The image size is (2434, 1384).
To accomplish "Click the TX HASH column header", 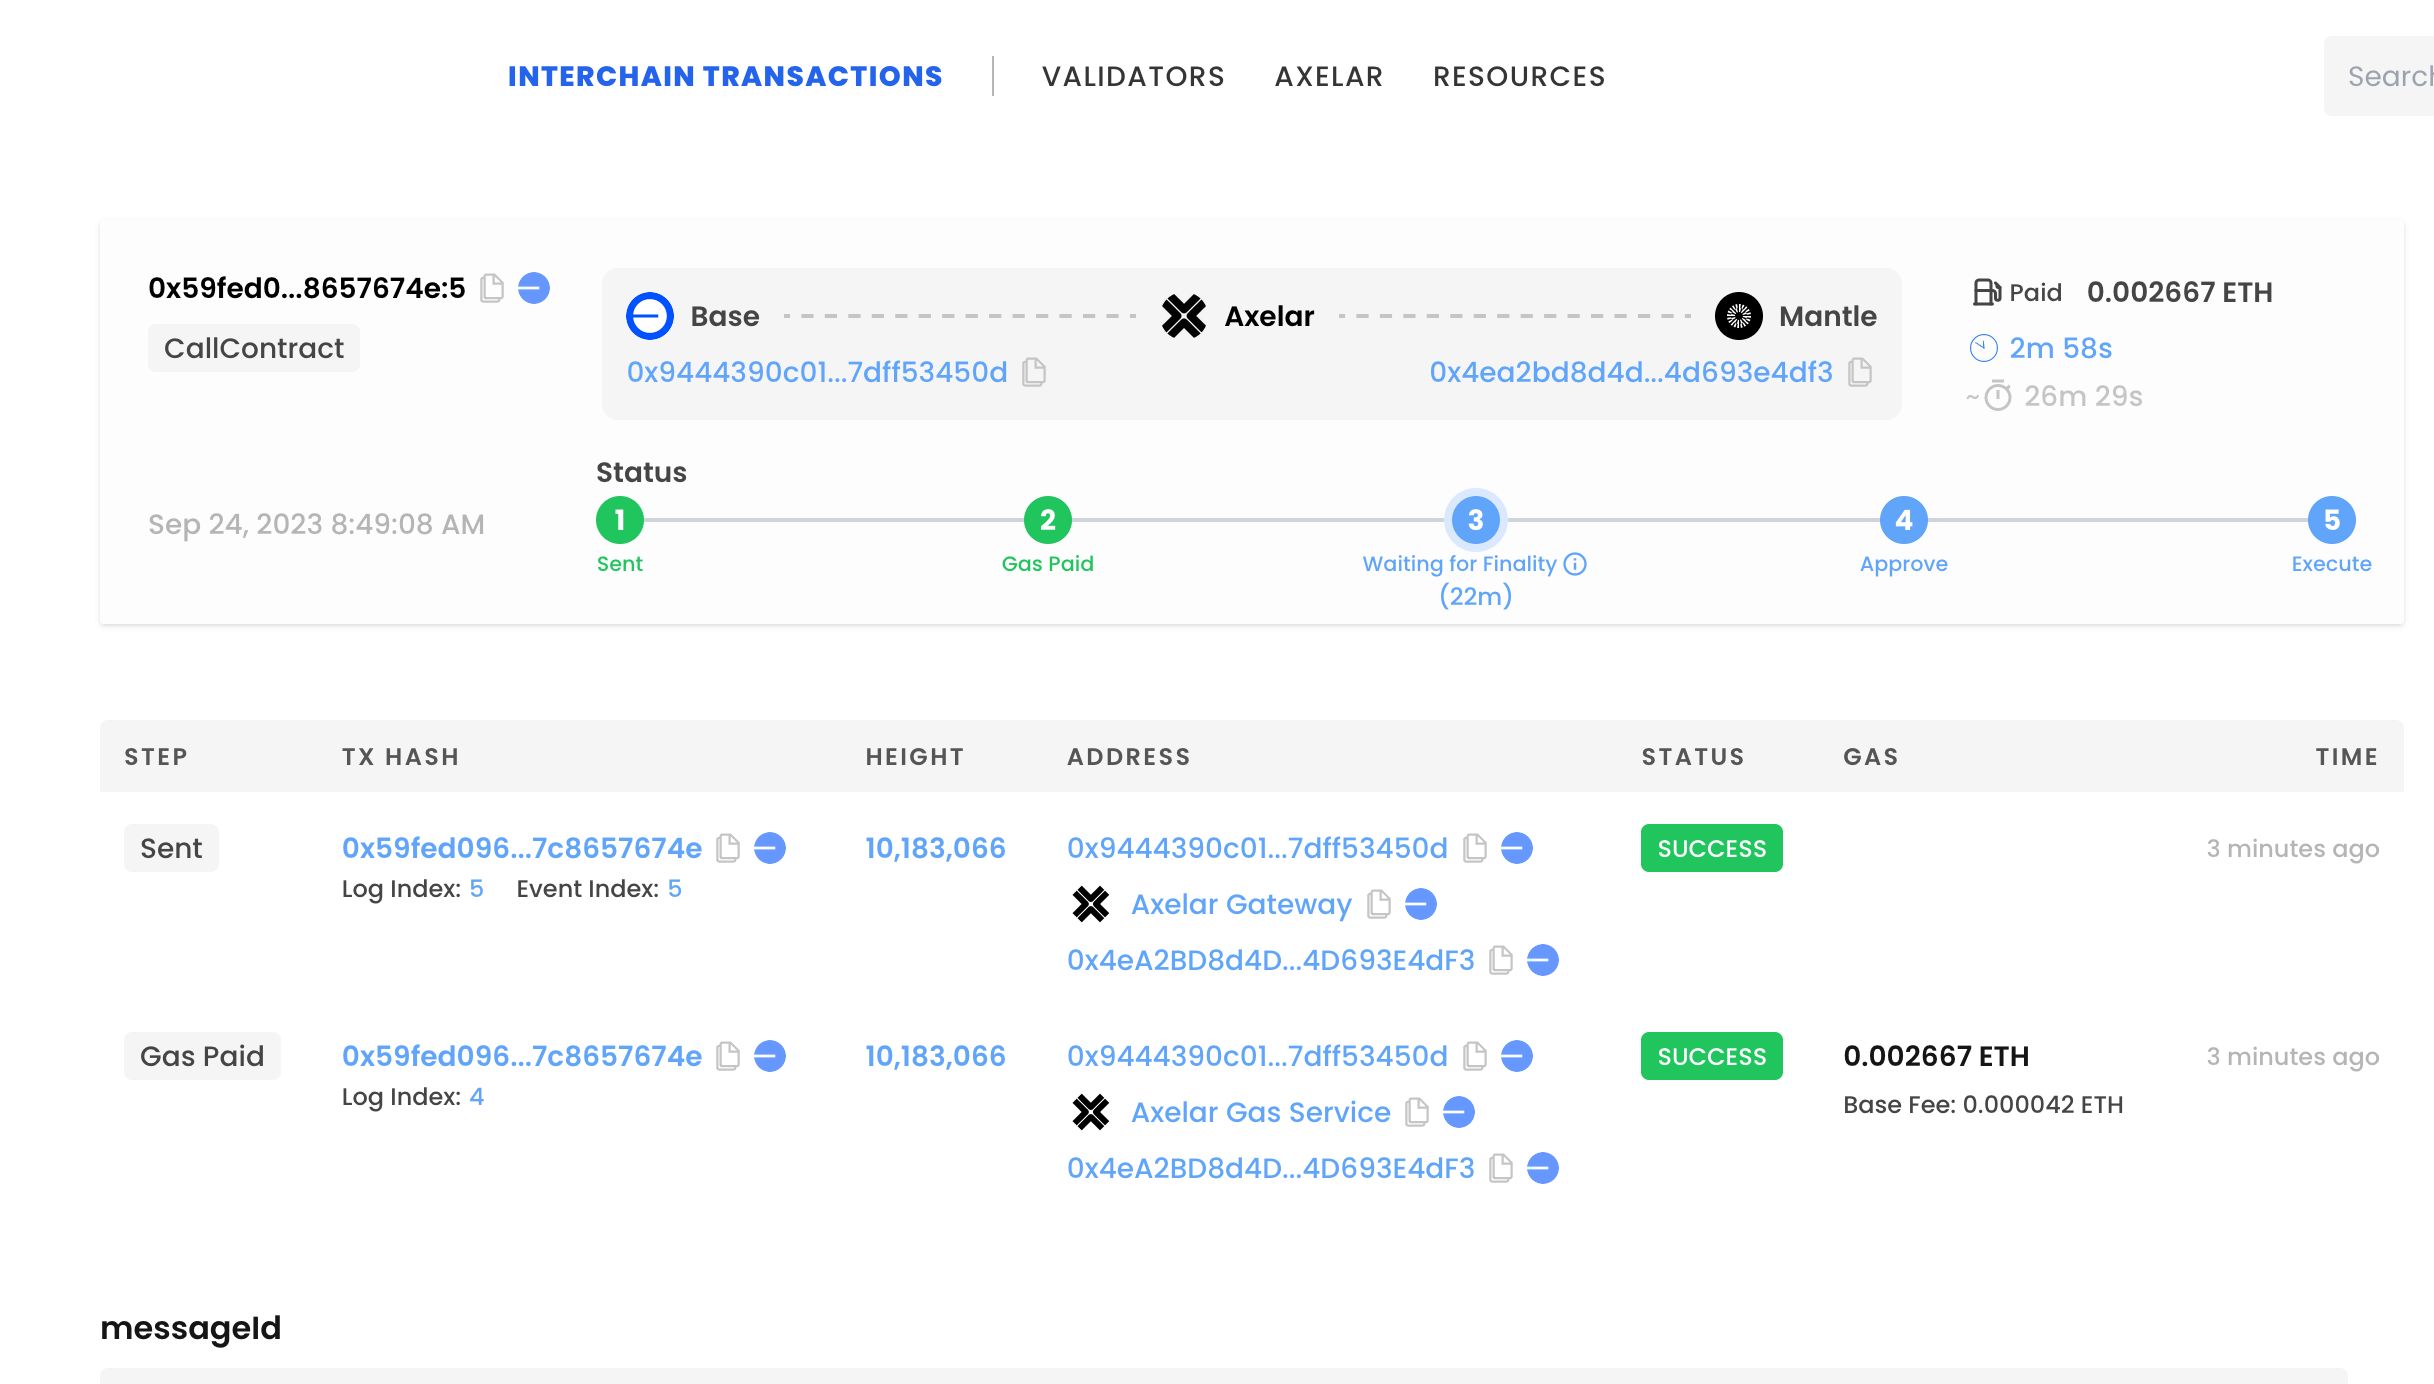I will (401, 757).
